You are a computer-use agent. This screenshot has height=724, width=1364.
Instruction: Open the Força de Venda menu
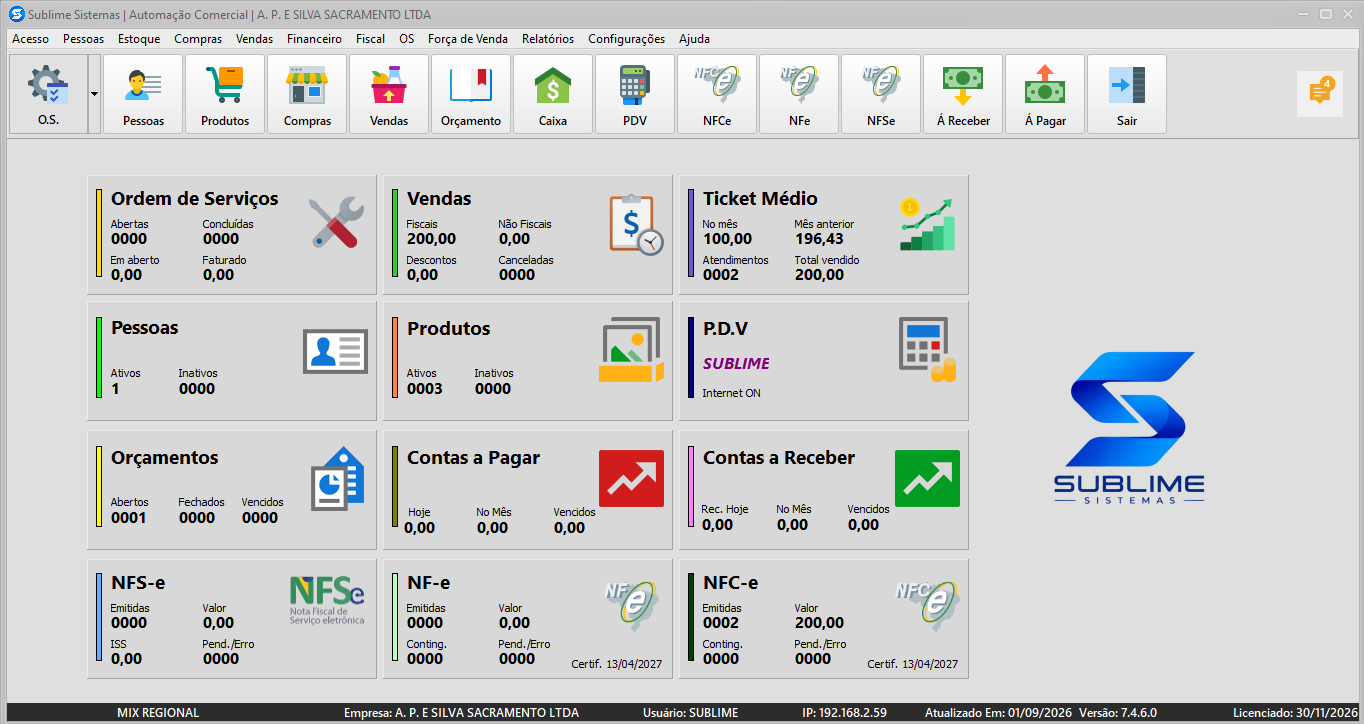point(467,39)
